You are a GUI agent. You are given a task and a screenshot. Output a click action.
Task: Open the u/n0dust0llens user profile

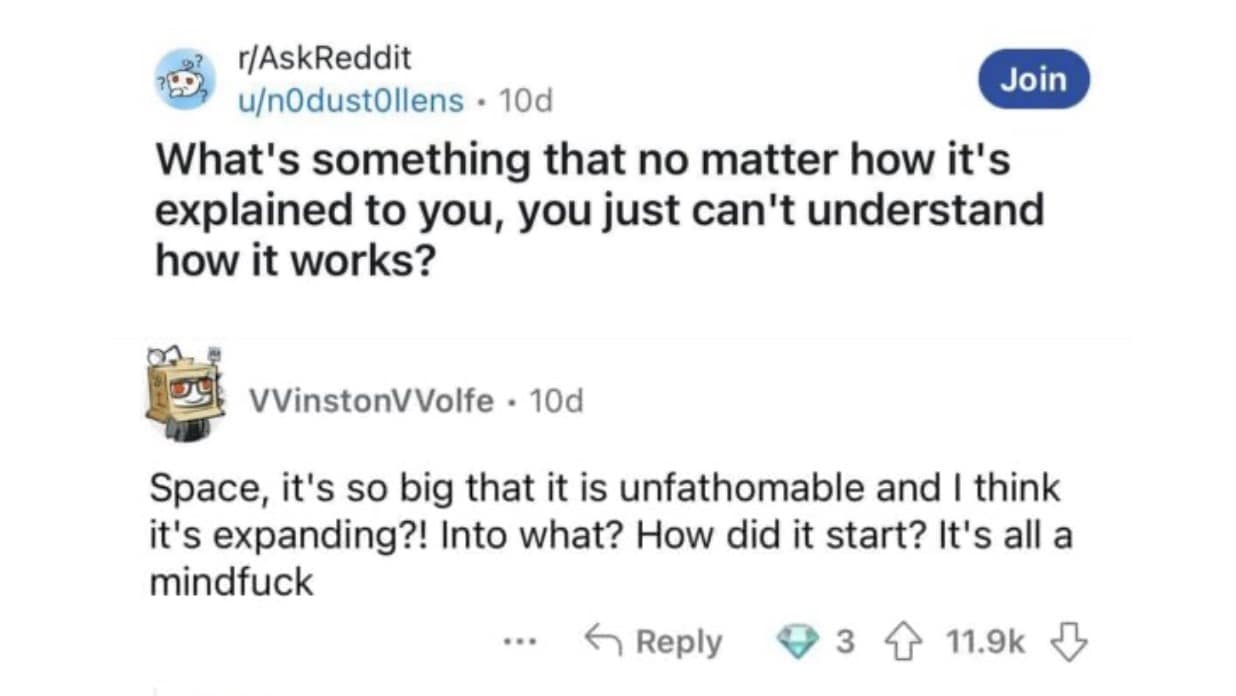350,100
